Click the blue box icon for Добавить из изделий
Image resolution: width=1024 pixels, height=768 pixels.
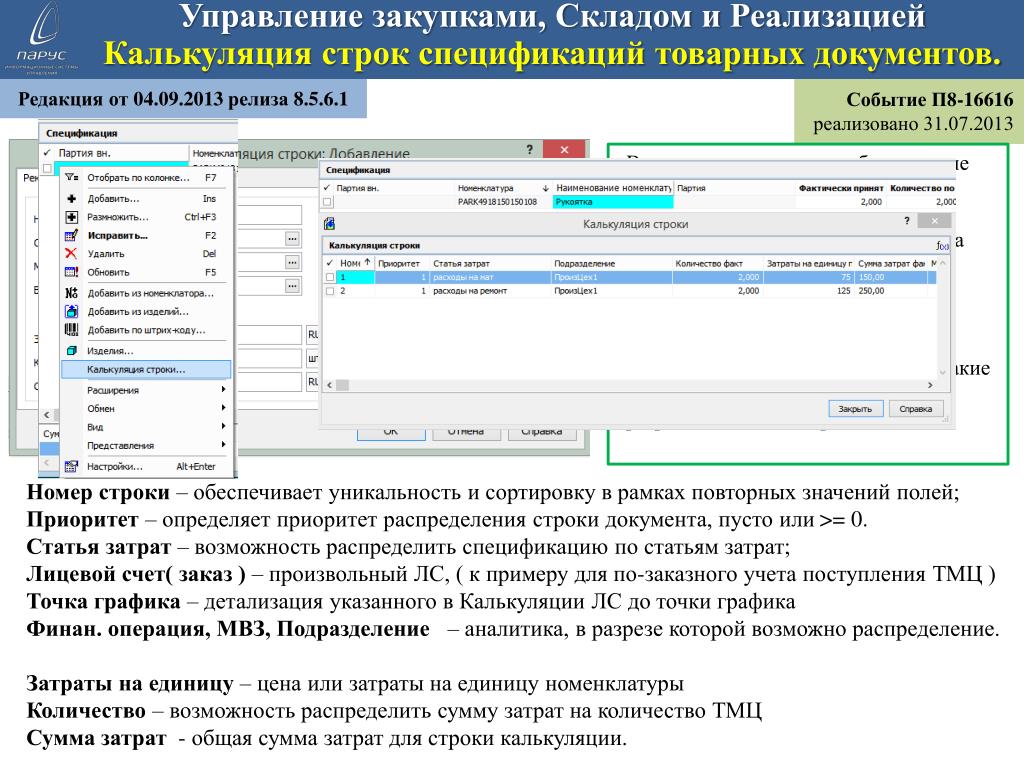click(71, 312)
